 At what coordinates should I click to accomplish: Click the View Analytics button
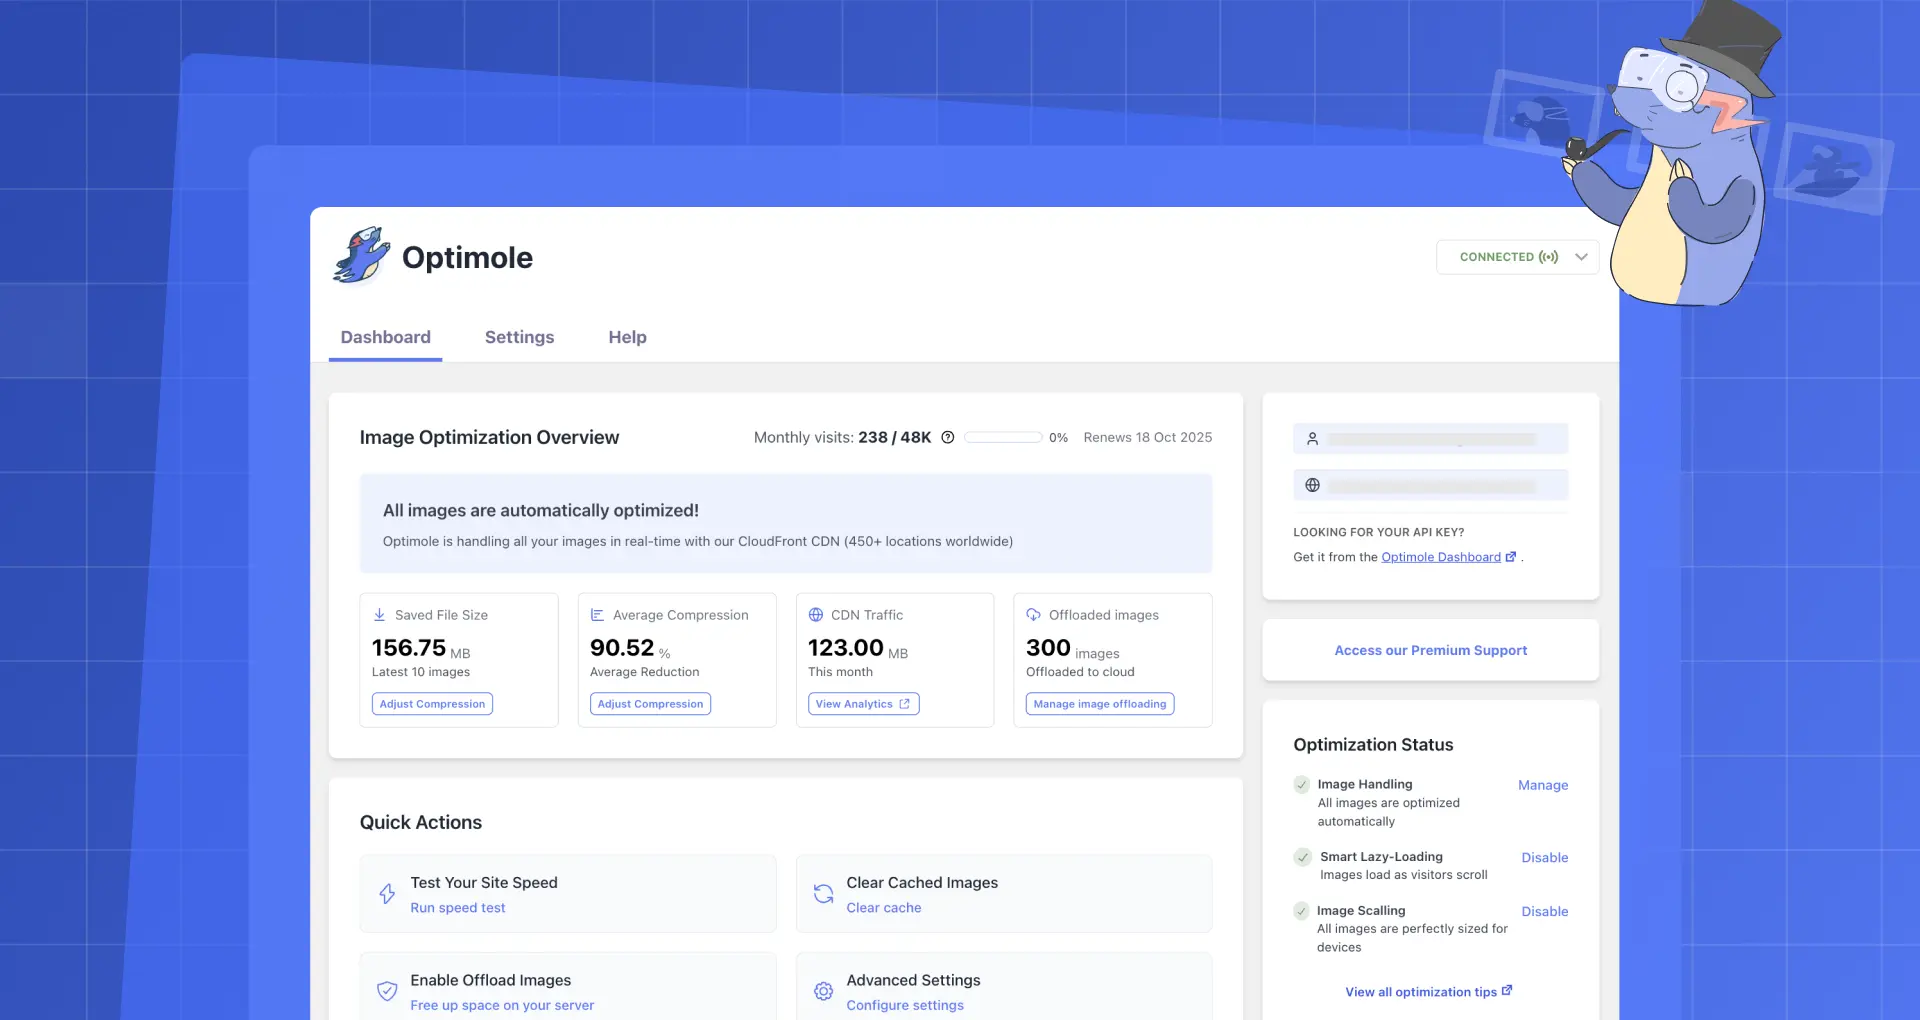click(862, 703)
